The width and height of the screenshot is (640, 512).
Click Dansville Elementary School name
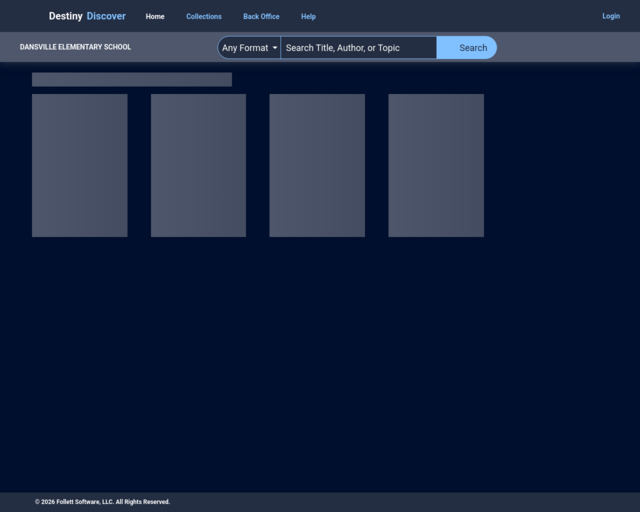pos(76,47)
